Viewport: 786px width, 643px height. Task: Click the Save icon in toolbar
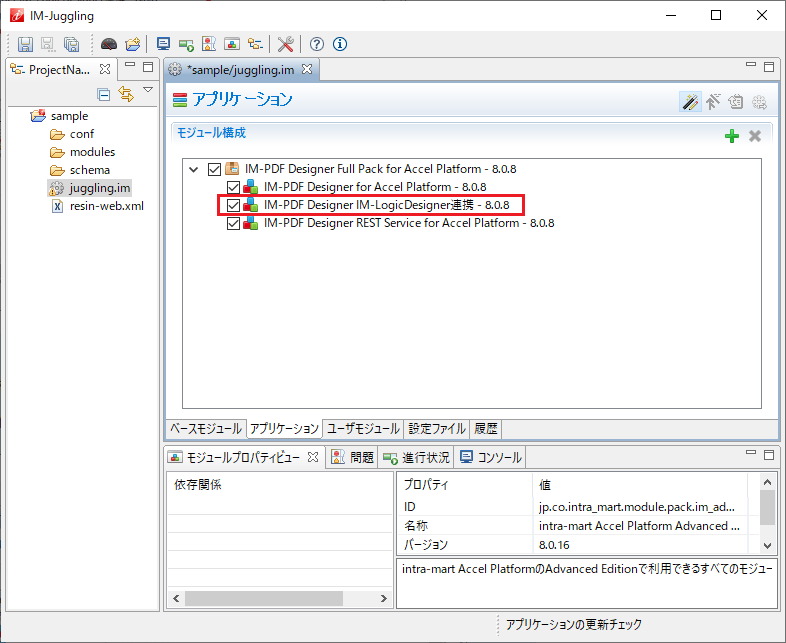[25, 44]
